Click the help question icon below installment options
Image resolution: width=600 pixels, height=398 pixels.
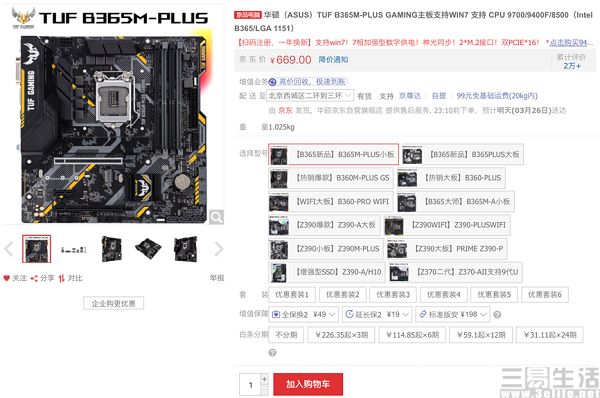click(272, 352)
